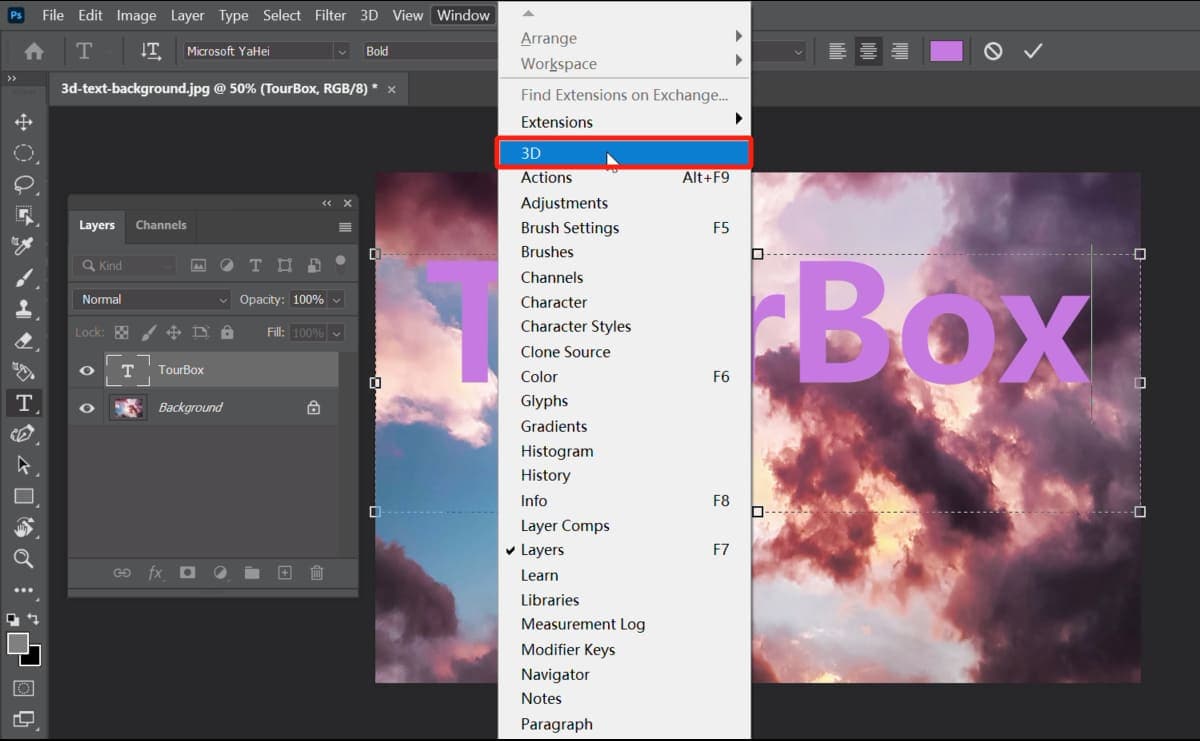The image size is (1200, 741).
Task: Open the Filter menu
Action: [330, 15]
